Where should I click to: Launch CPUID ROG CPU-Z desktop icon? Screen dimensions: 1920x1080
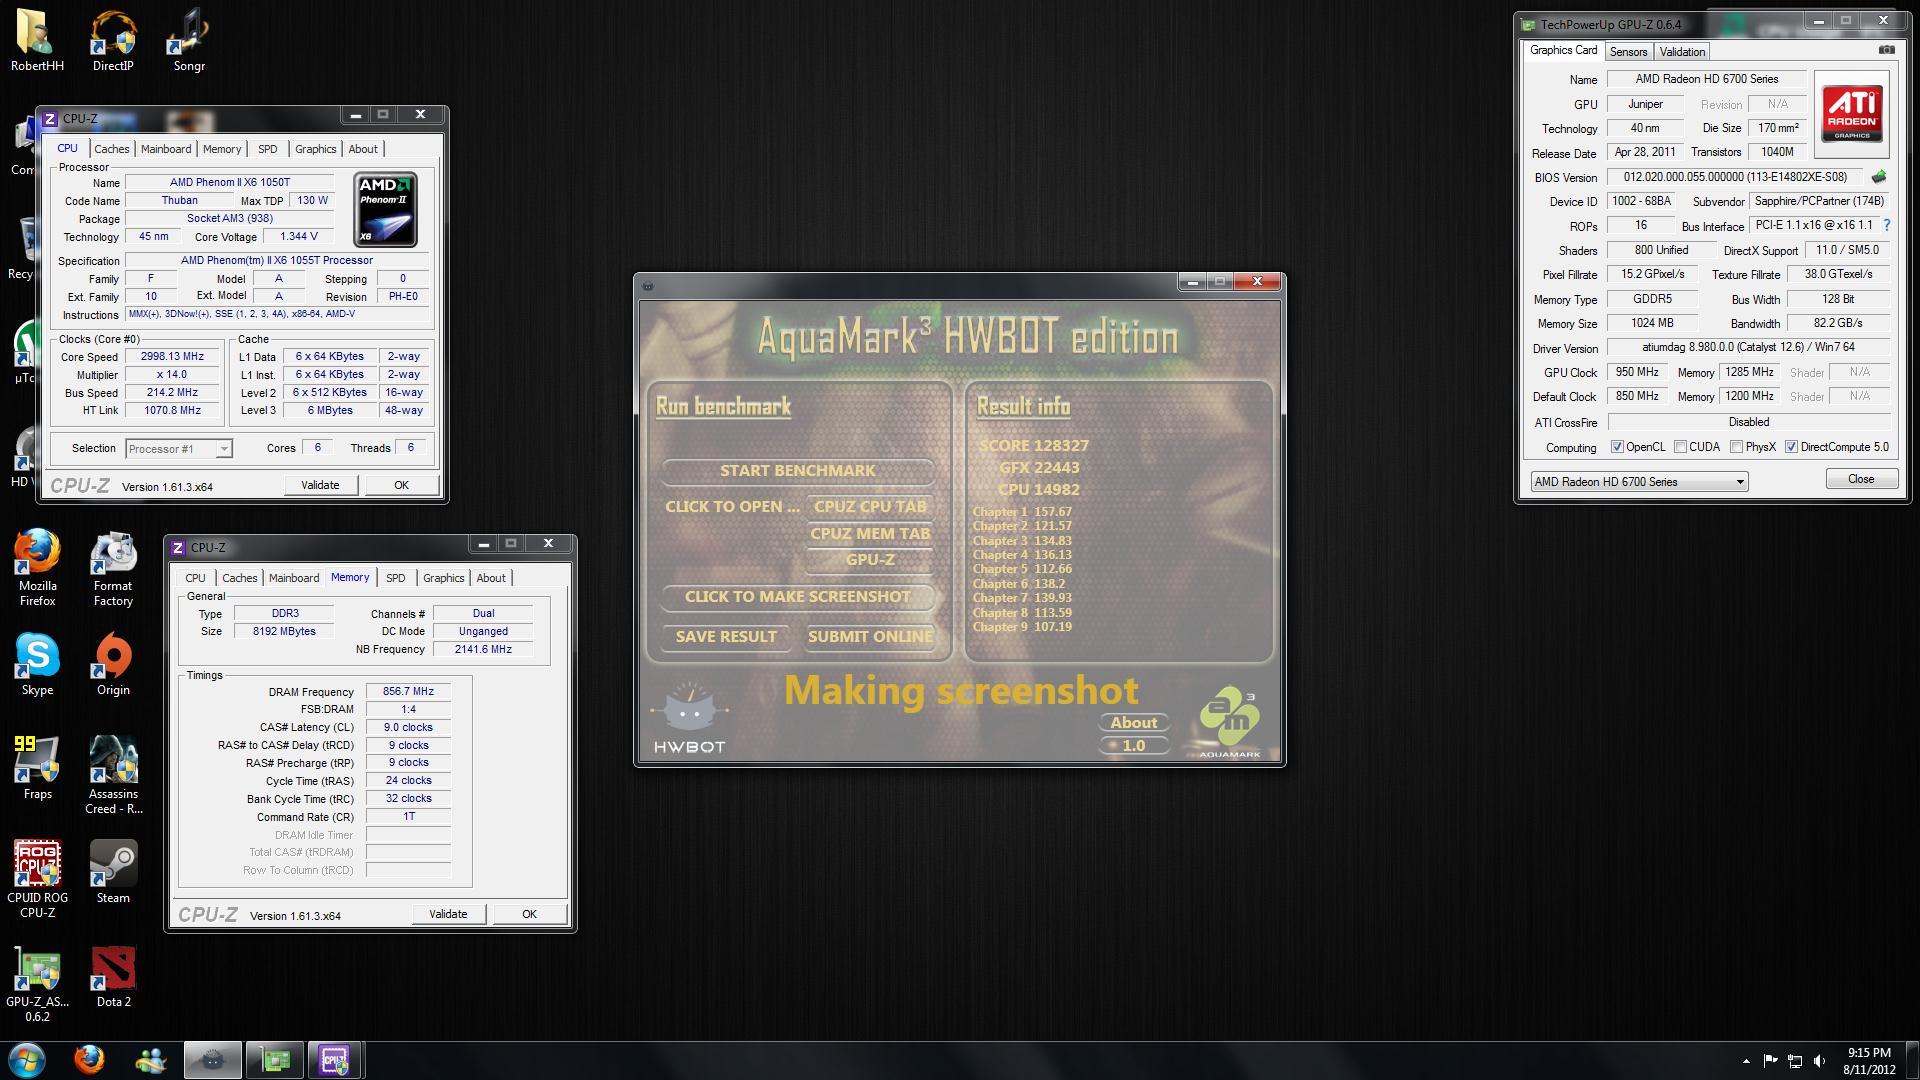(37, 879)
